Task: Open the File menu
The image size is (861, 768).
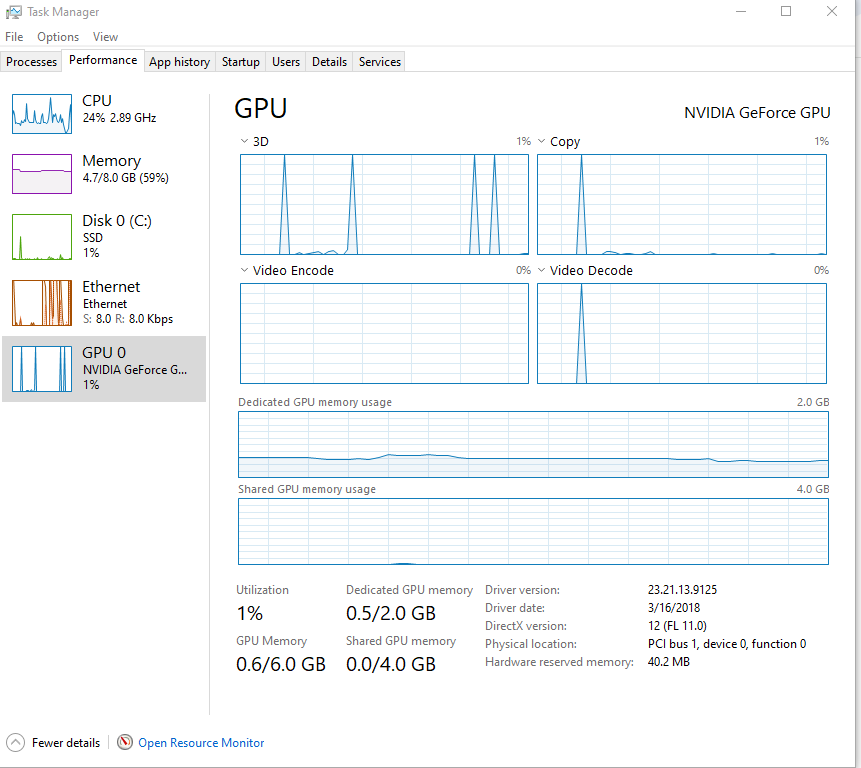Action: (14, 37)
